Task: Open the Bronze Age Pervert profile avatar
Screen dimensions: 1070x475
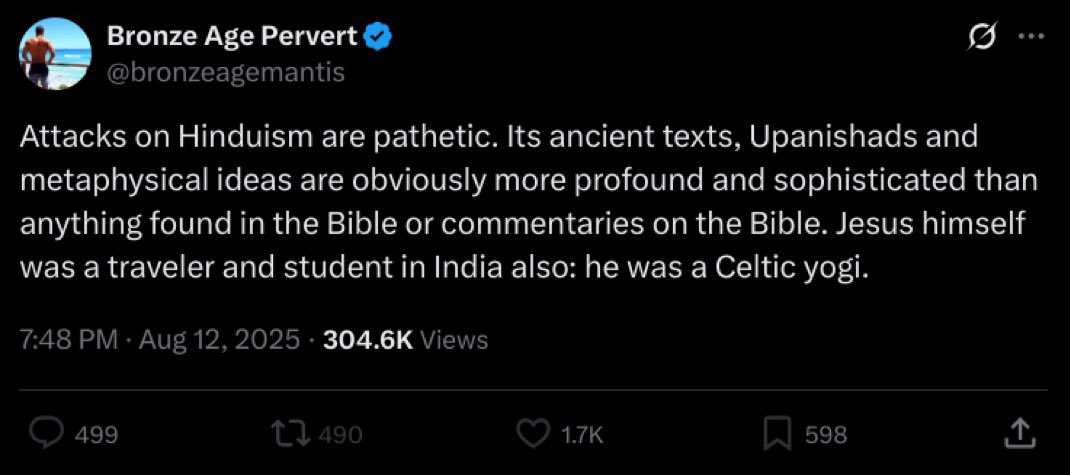Action: [x=55, y=53]
